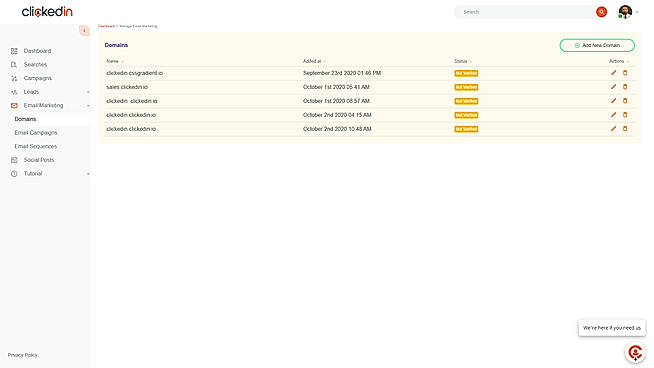Click the Add New Domain button
Viewport: 654px width, 368px height.
(597, 45)
